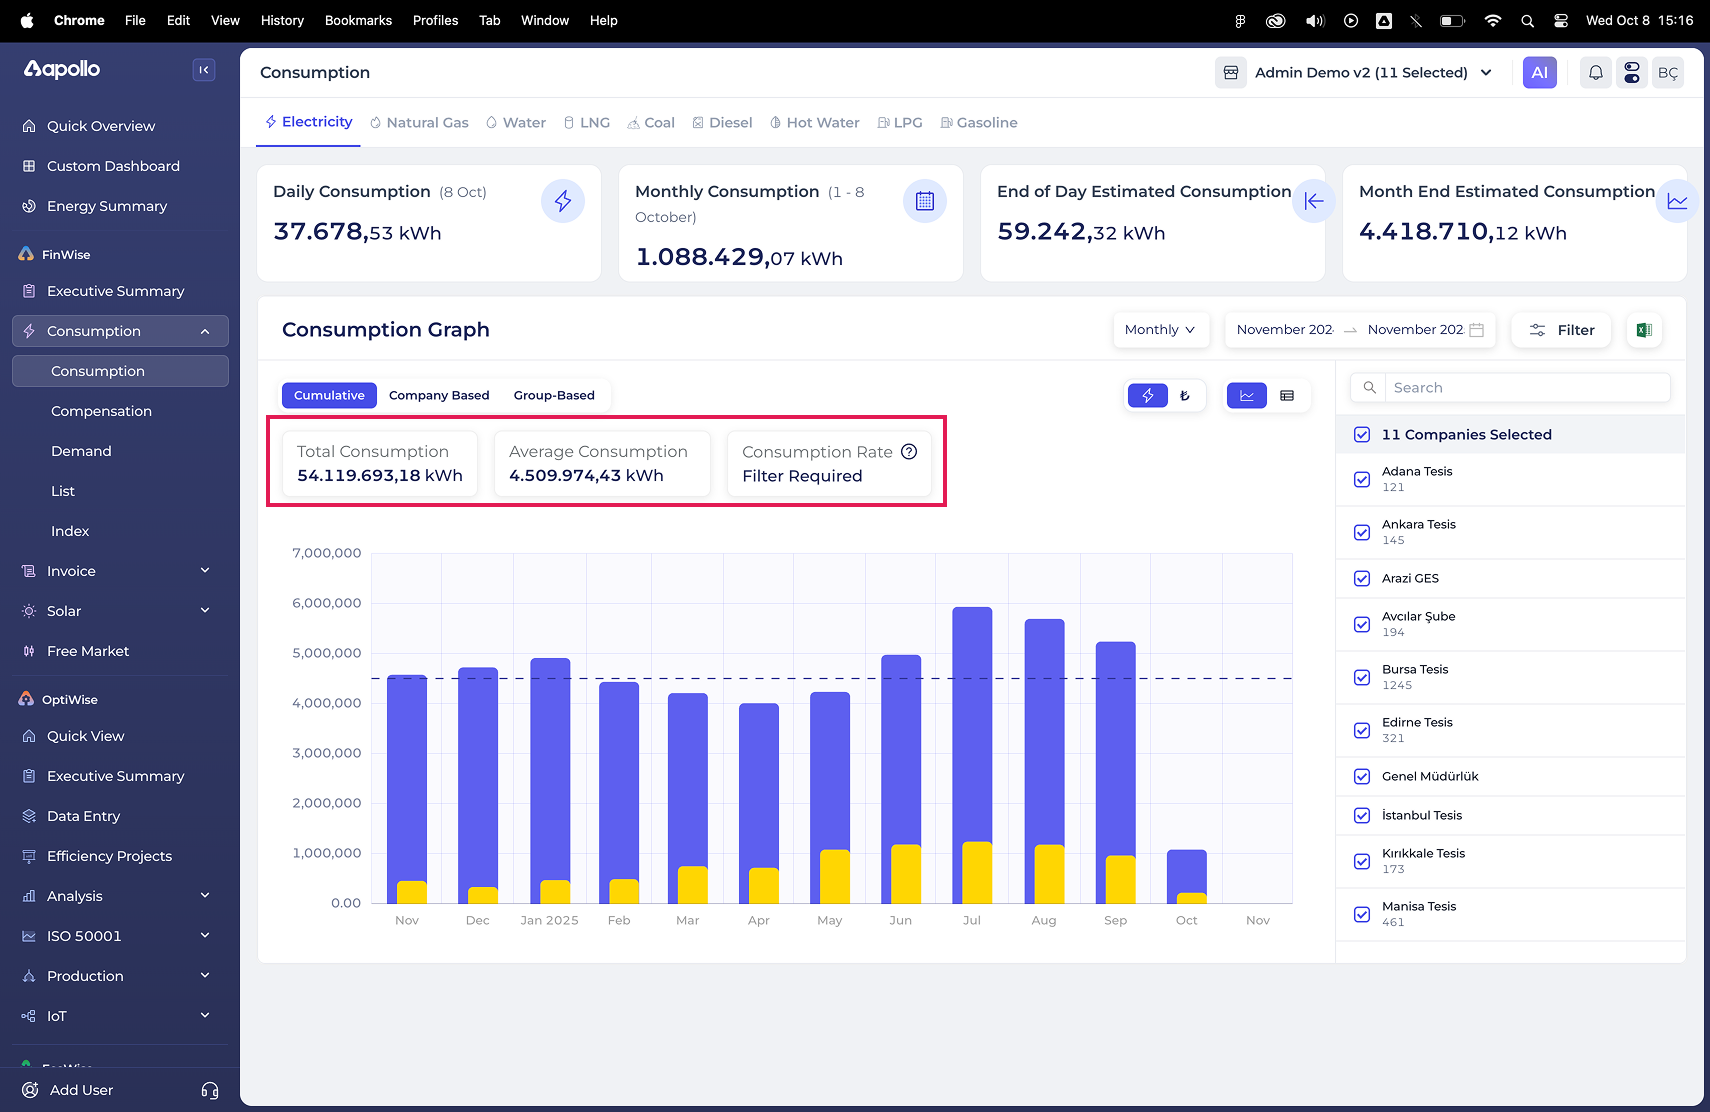The width and height of the screenshot is (1710, 1112).
Task: Collapse the sidebar with the arrow icon
Action: 204,70
